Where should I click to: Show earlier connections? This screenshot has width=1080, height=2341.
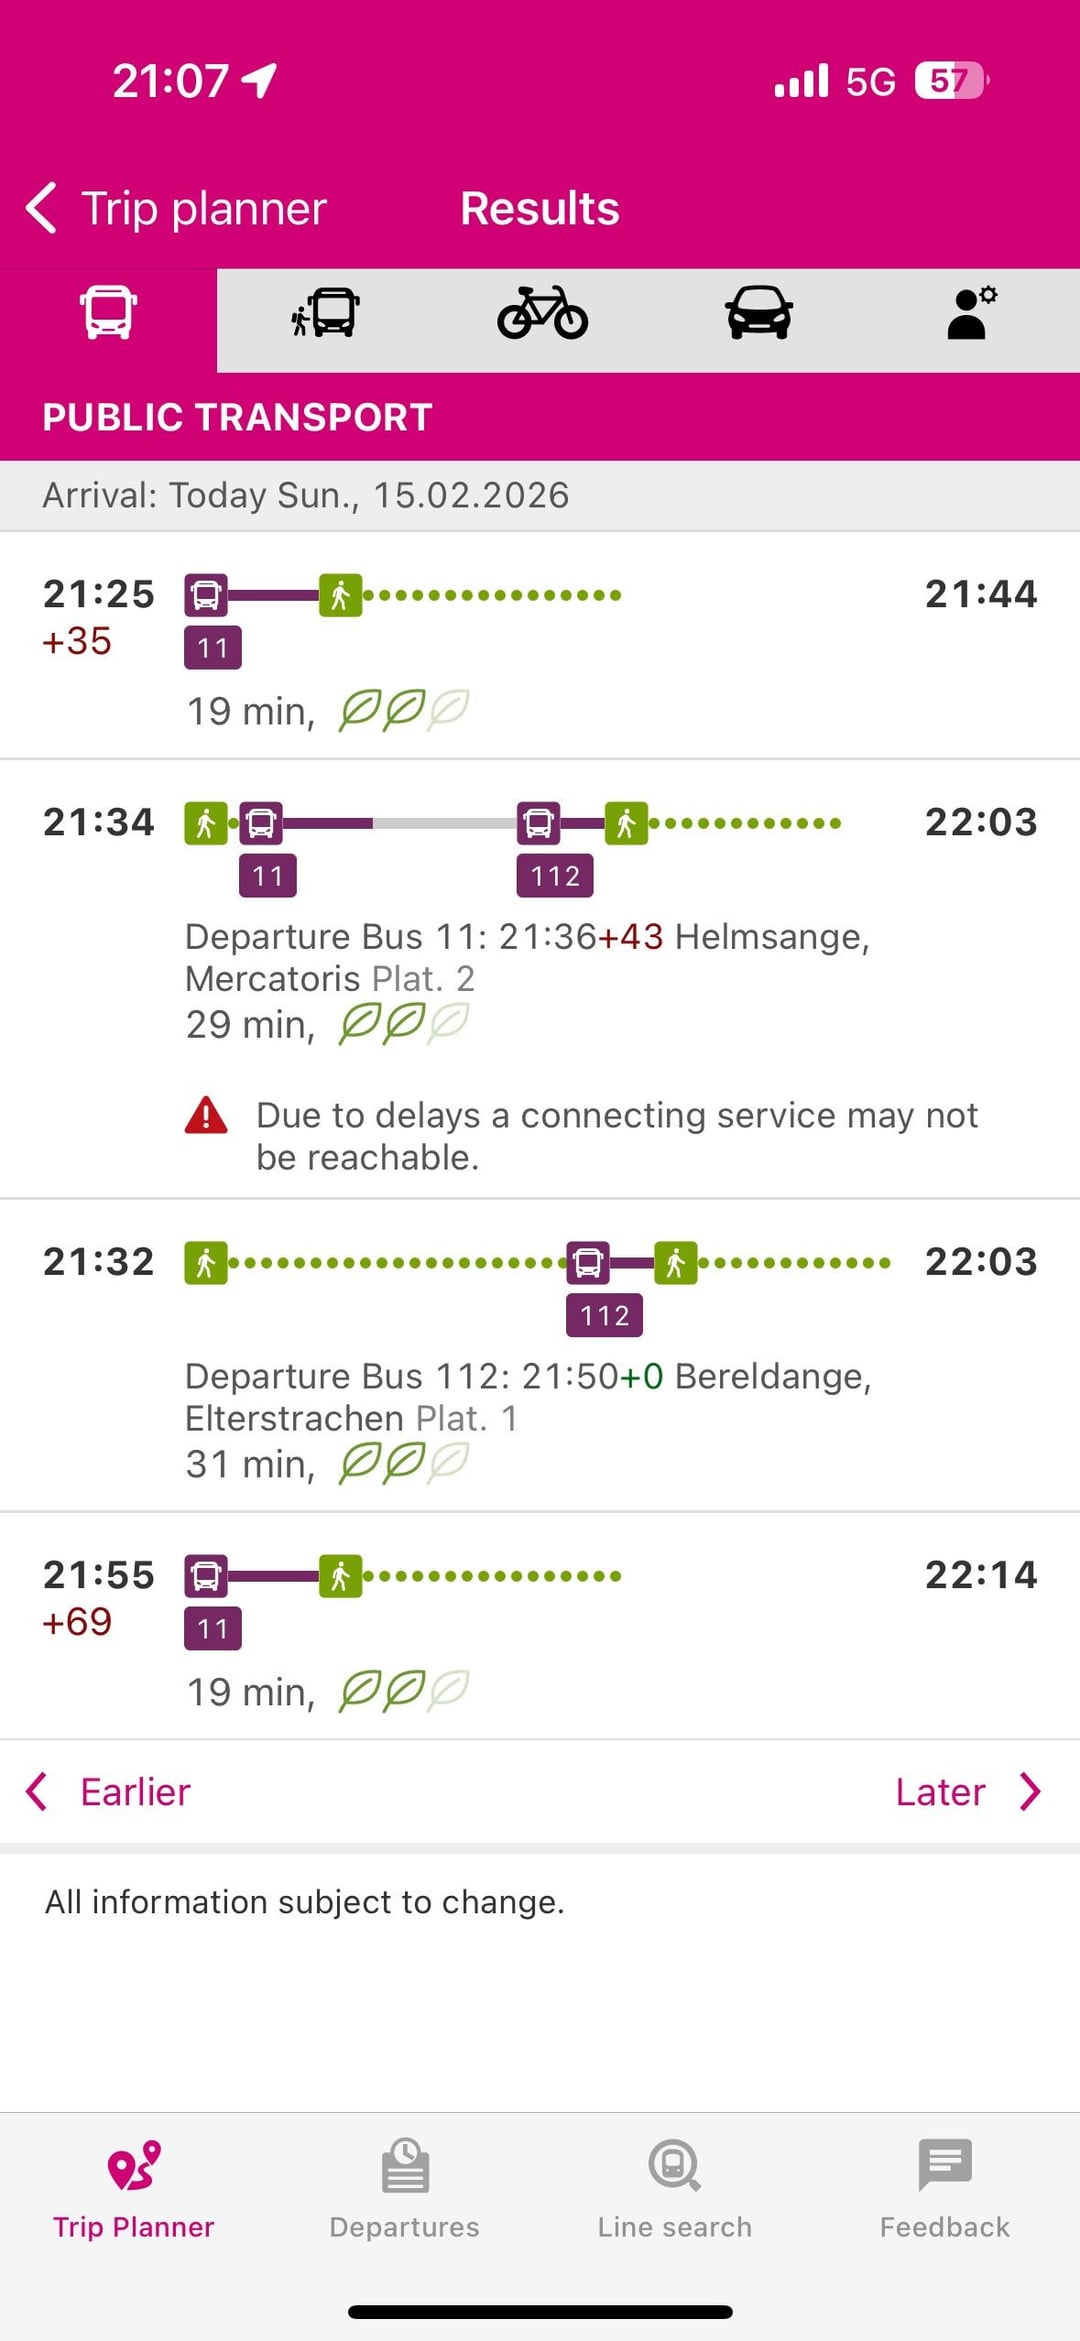(x=135, y=1792)
